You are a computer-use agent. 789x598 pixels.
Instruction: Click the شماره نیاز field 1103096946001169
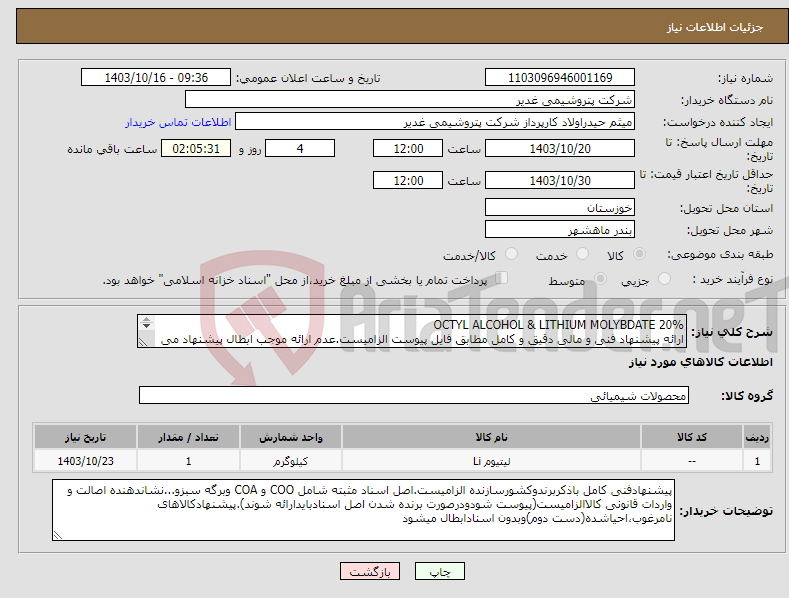click(x=560, y=78)
